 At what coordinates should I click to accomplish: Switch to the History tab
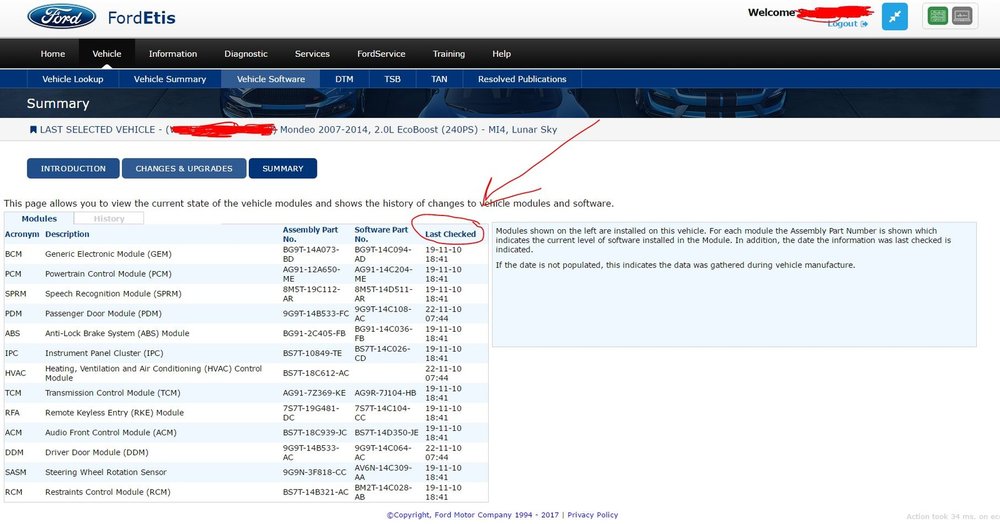109,218
